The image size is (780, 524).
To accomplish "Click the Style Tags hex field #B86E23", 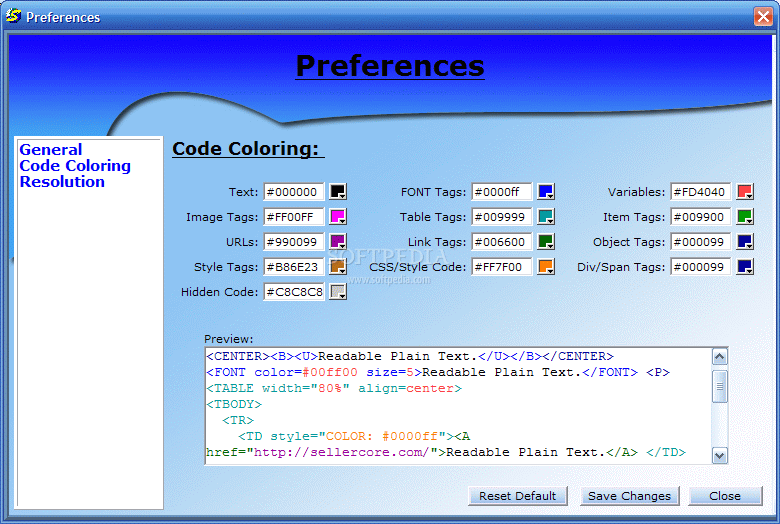I will (x=294, y=267).
